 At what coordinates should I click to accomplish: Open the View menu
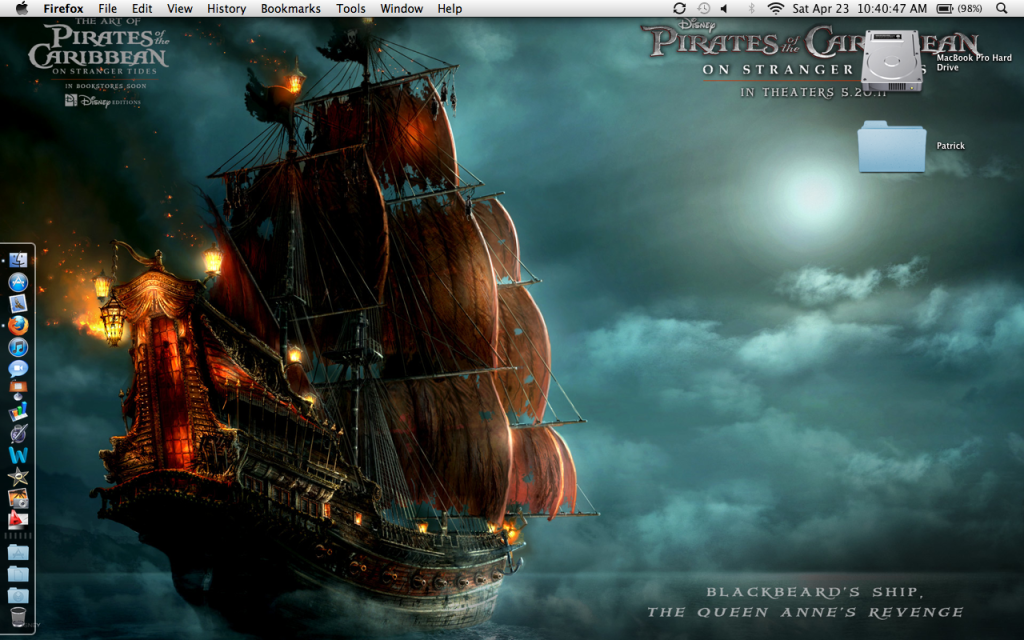pyautogui.click(x=180, y=8)
